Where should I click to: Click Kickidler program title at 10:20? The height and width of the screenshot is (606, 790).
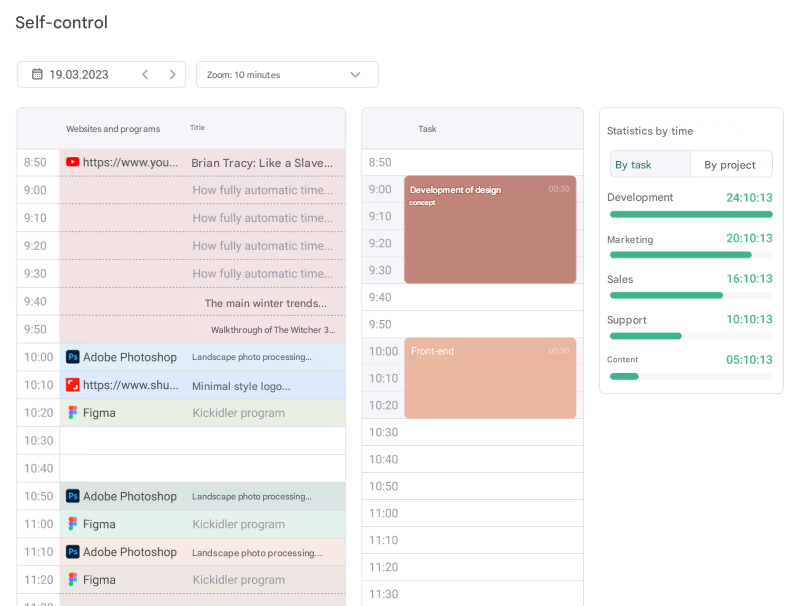point(238,413)
